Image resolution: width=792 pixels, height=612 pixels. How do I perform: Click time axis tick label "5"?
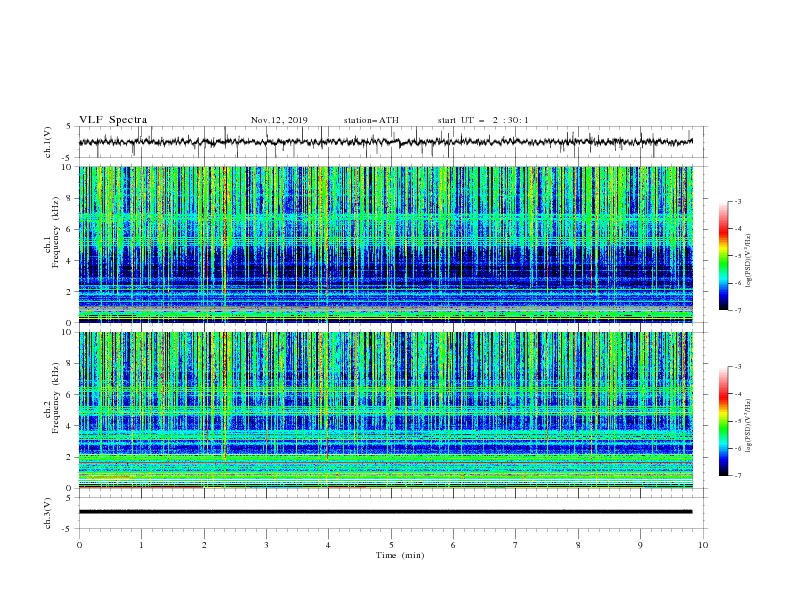pyautogui.click(x=391, y=545)
